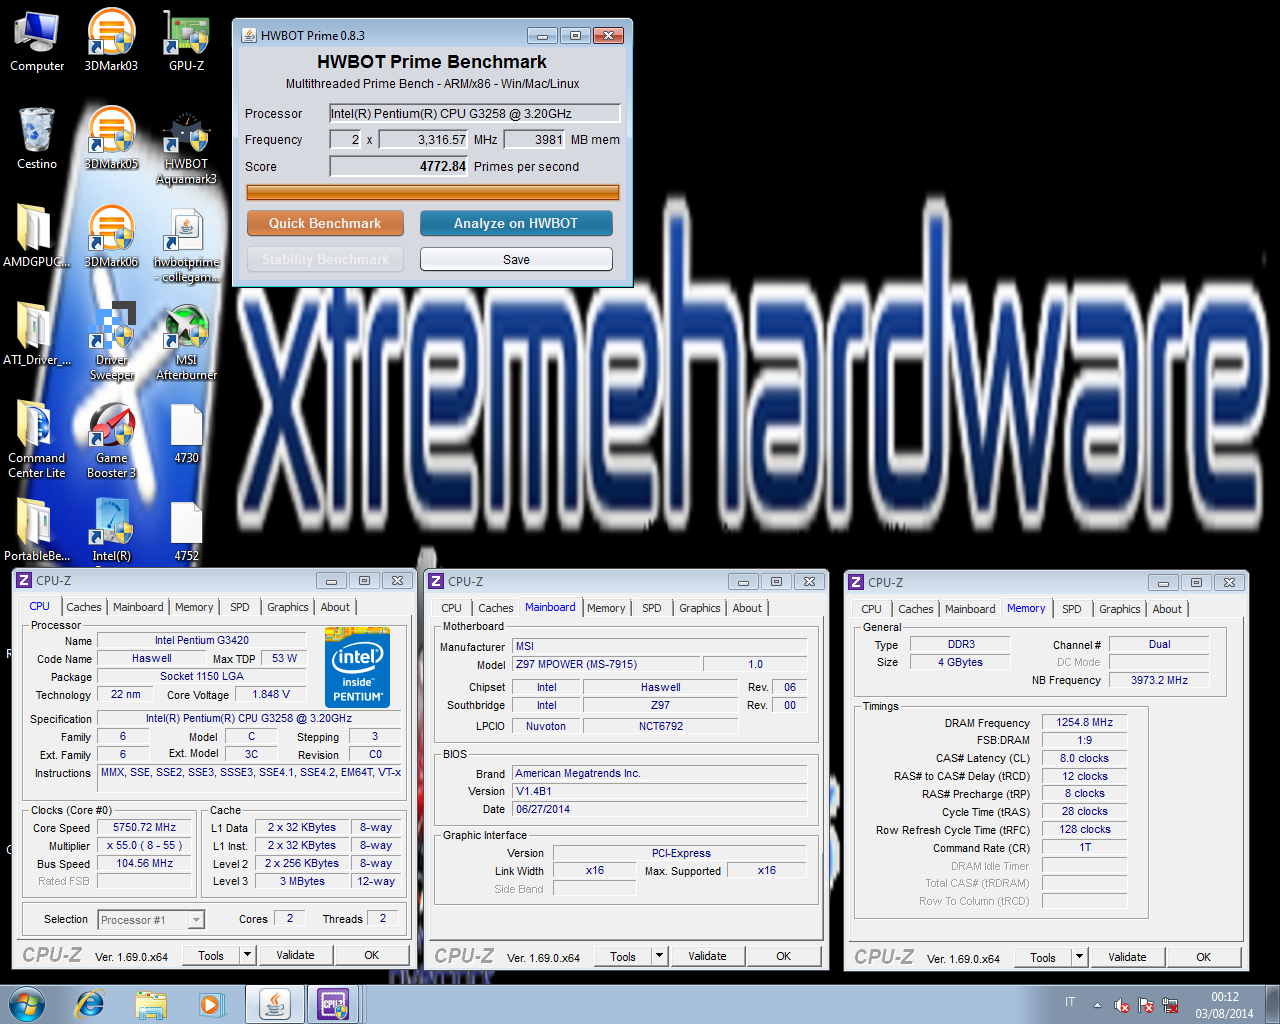
Task: Select CPU tab in right CPU-Z window
Action: click(x=872, y=609)
